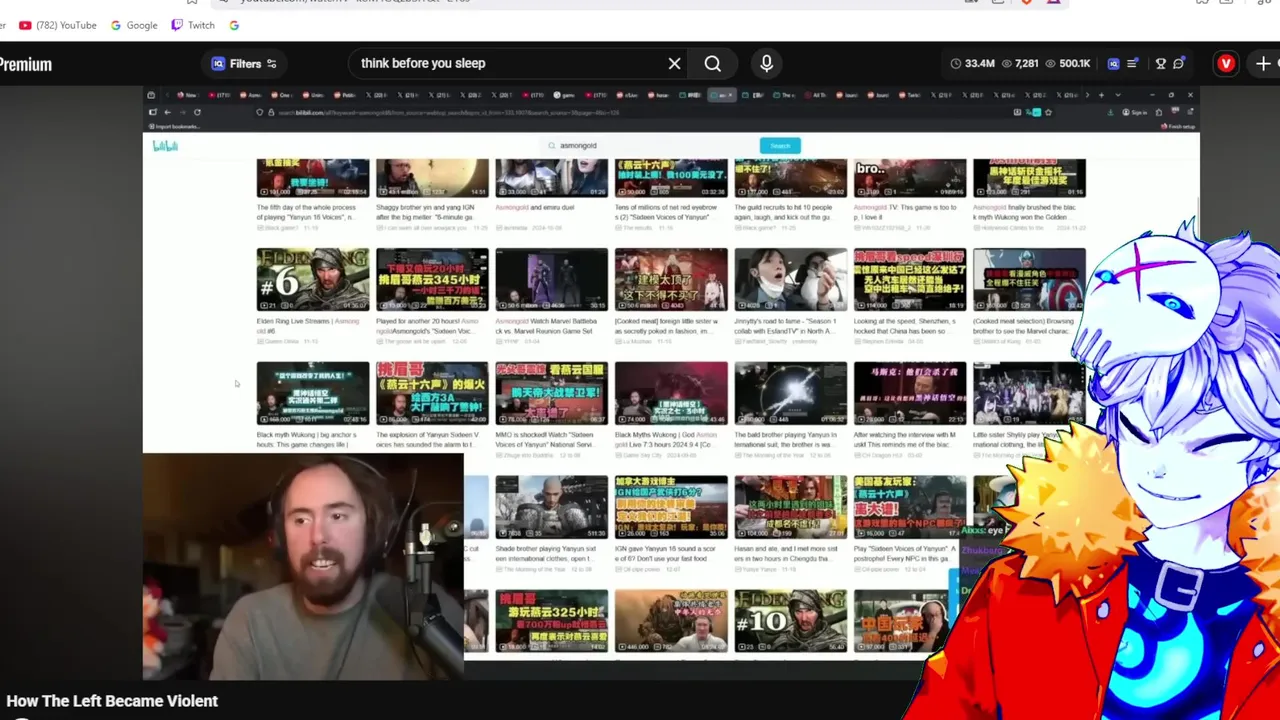Open the chat bubble icon in top bar
The image size is (1280, 720).
pyautogui.click(x=1179, y=64)
